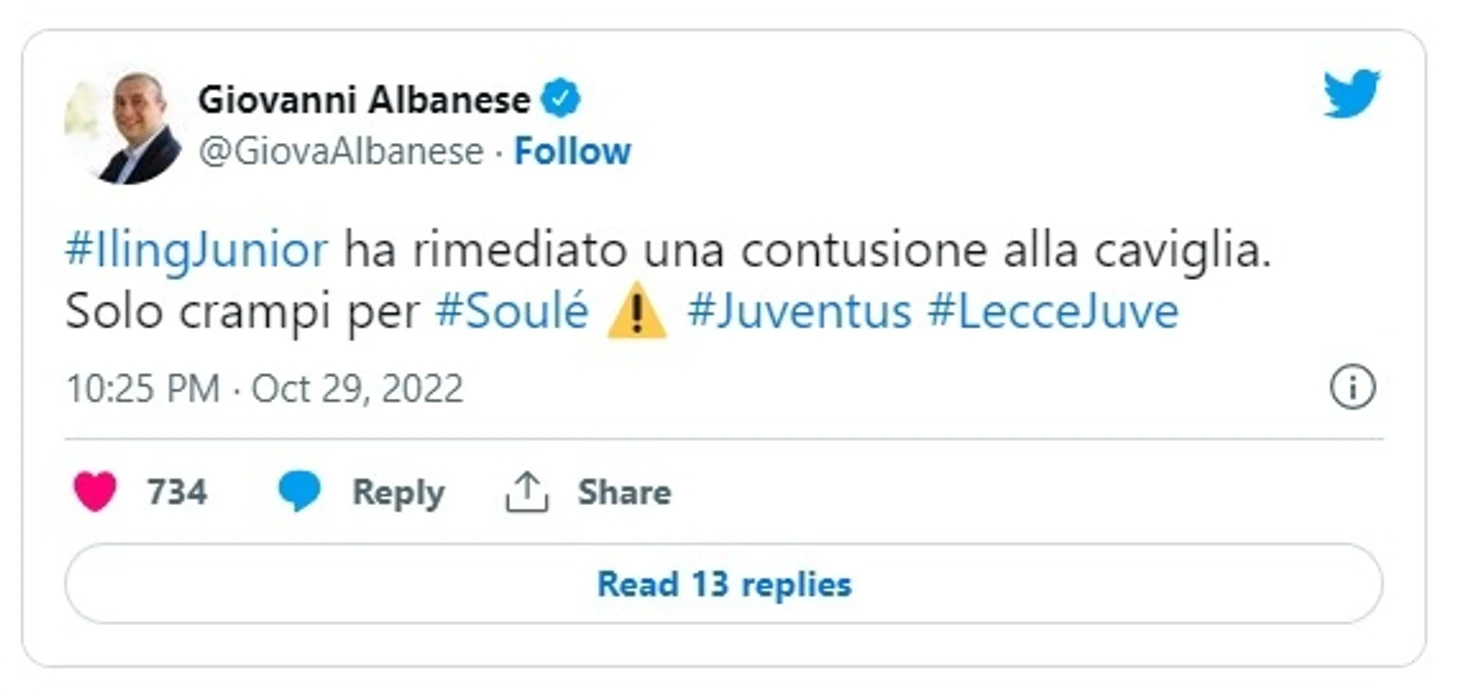Open Giovanni Albanese's profile photo

(x=123, y=127)
